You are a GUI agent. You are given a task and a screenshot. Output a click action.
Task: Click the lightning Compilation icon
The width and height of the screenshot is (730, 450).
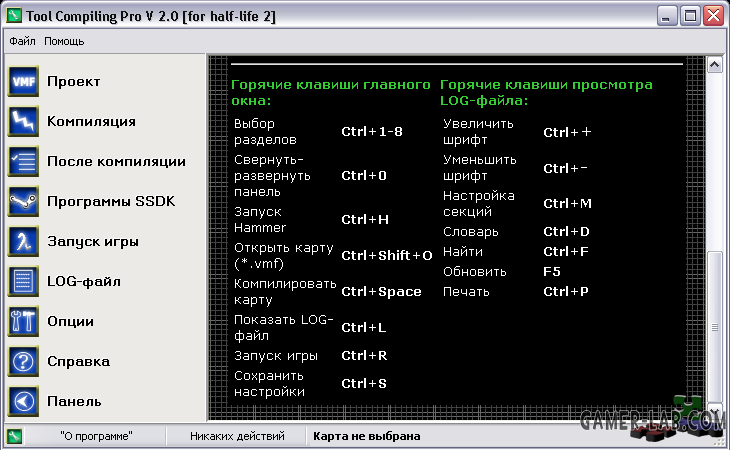23,121
